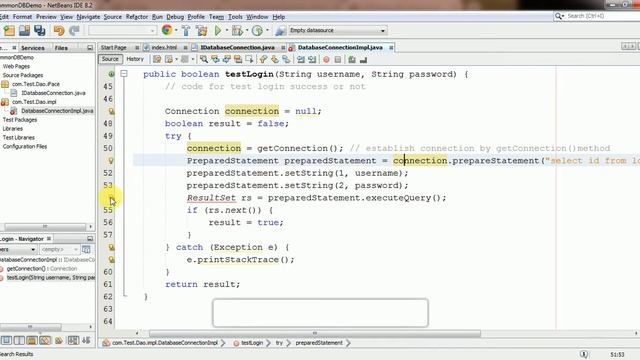The height and width of the screenshot is (360, 640).
Task: Click the Uncomment code icon at toolbar end
Action: [x=363, y=60]
